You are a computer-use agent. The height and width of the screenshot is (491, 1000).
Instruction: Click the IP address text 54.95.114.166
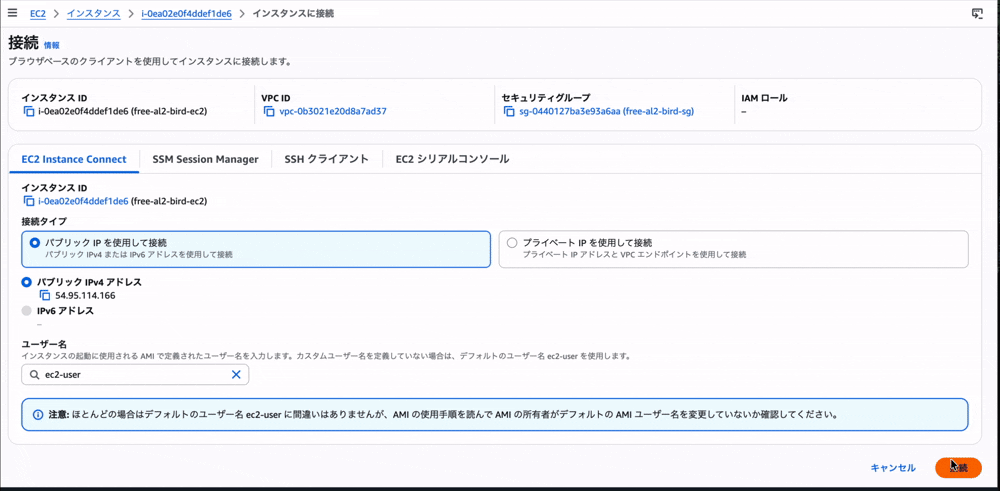point(85,295)
